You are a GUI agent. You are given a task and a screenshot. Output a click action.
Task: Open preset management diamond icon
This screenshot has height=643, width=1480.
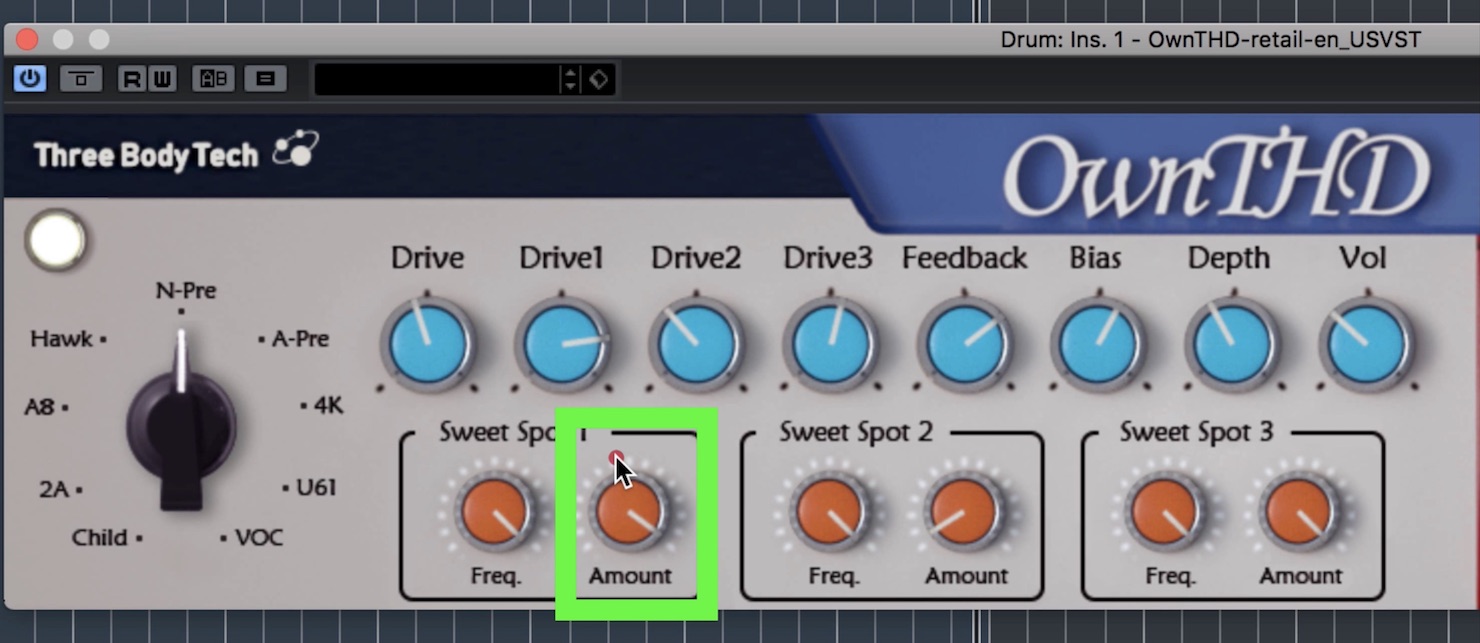(x=598, y=79)
